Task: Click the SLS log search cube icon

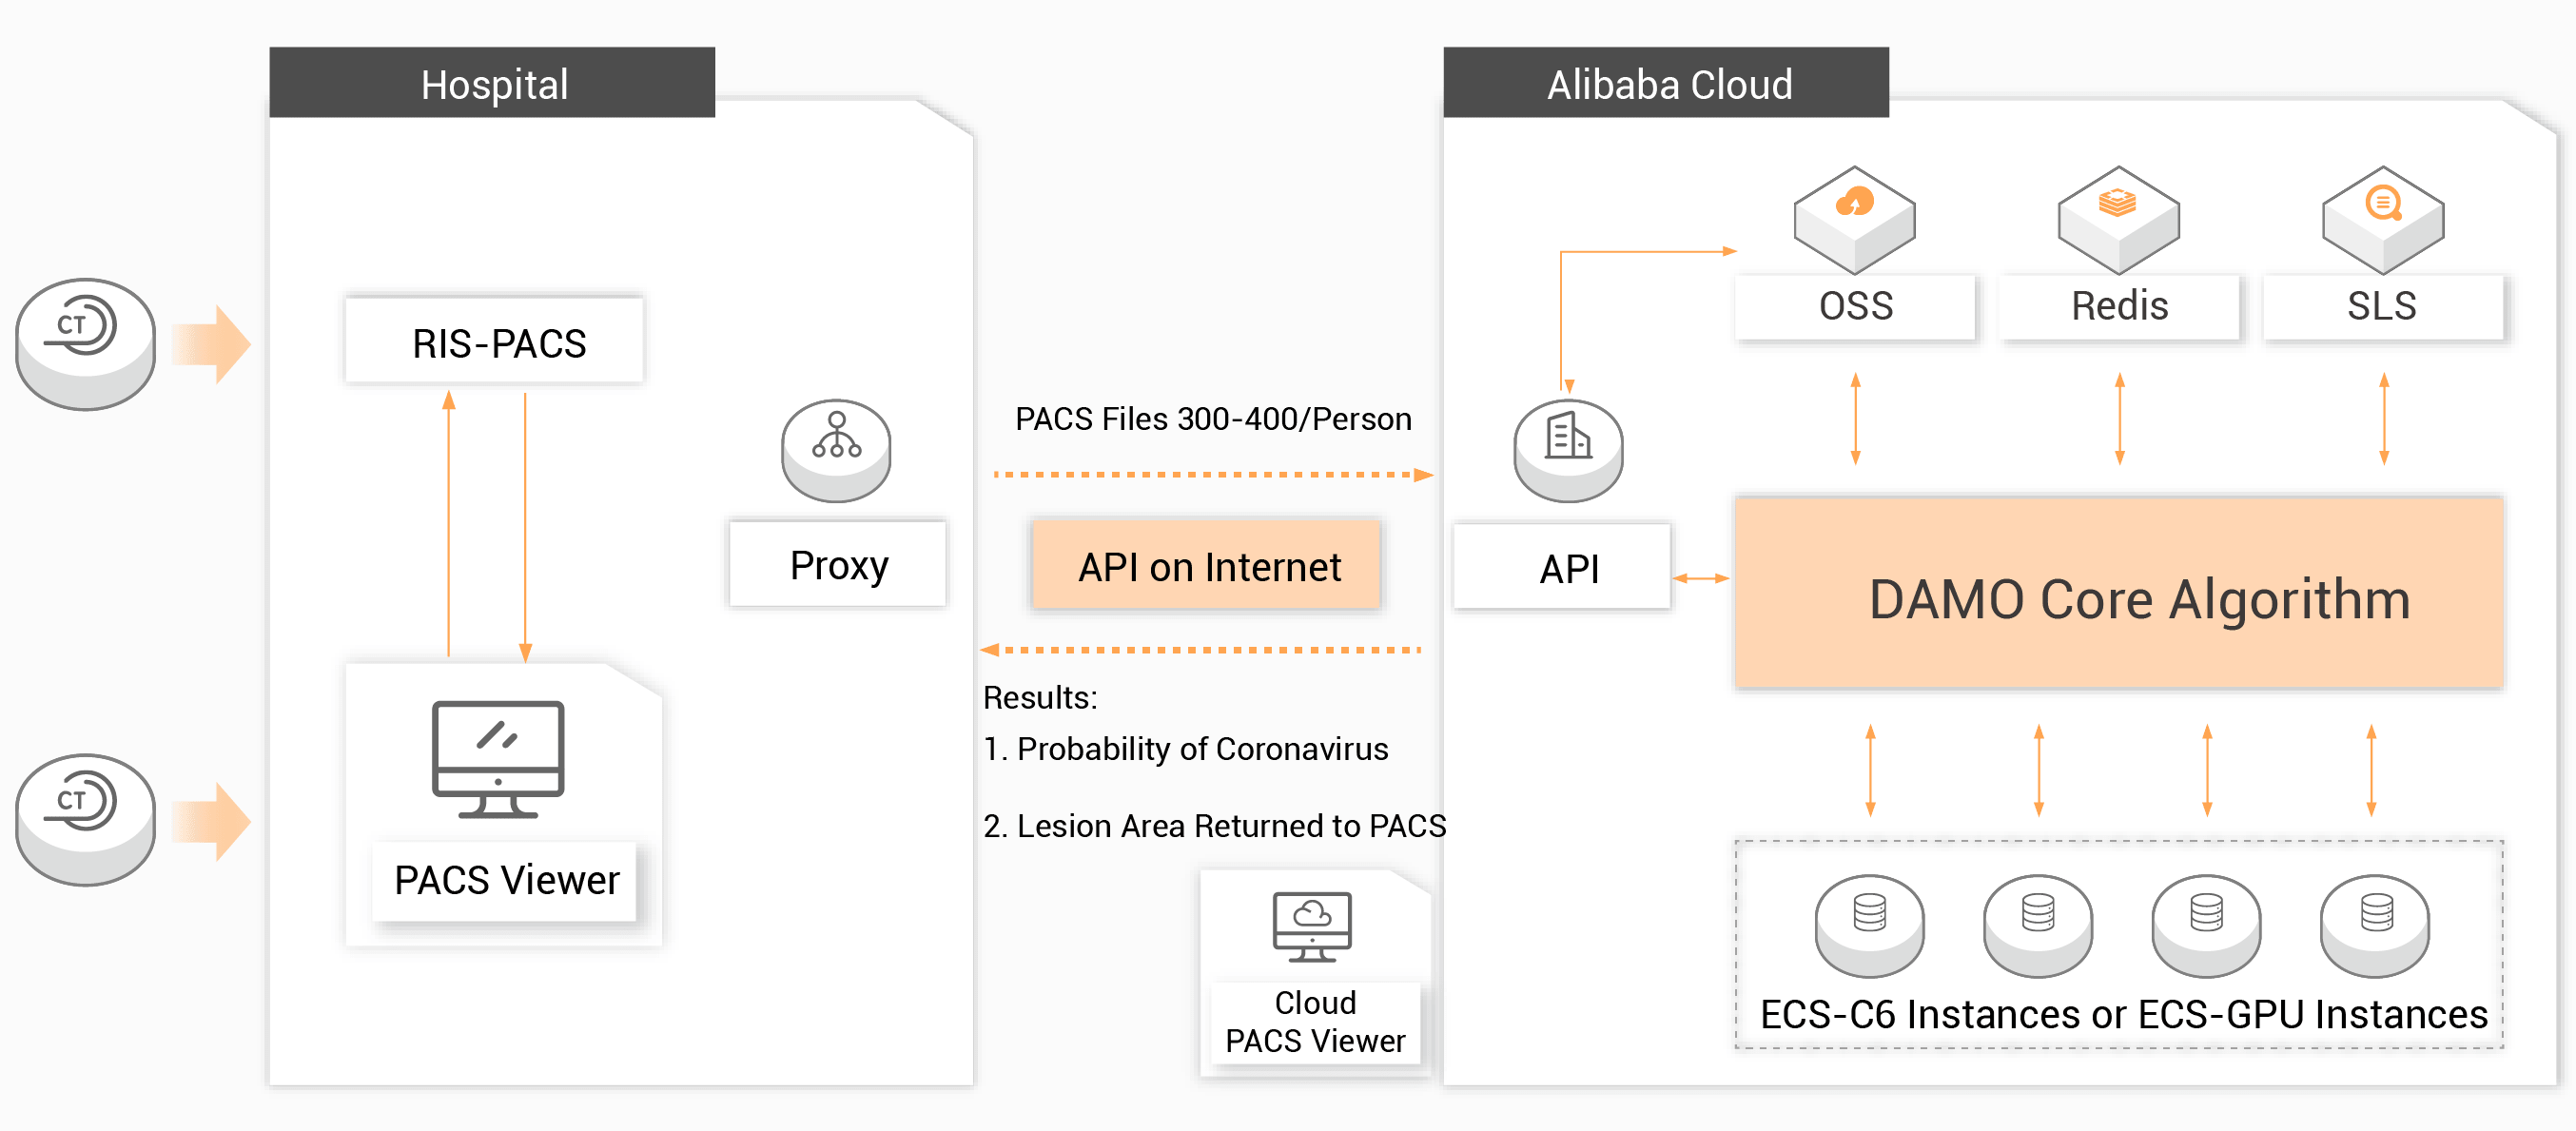Action: click(2382, 218)
